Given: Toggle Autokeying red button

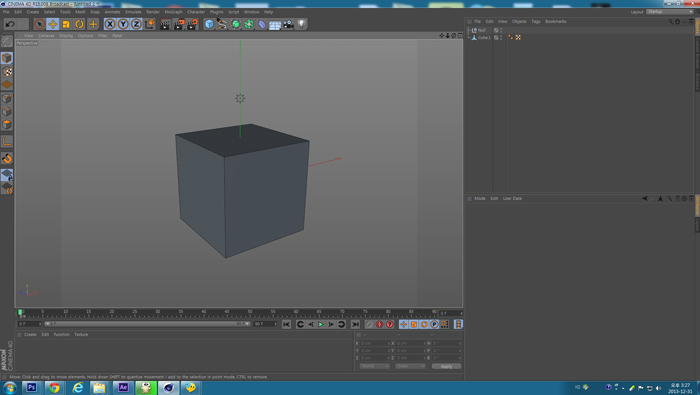Looking at the screenshot, I should 379,324.
